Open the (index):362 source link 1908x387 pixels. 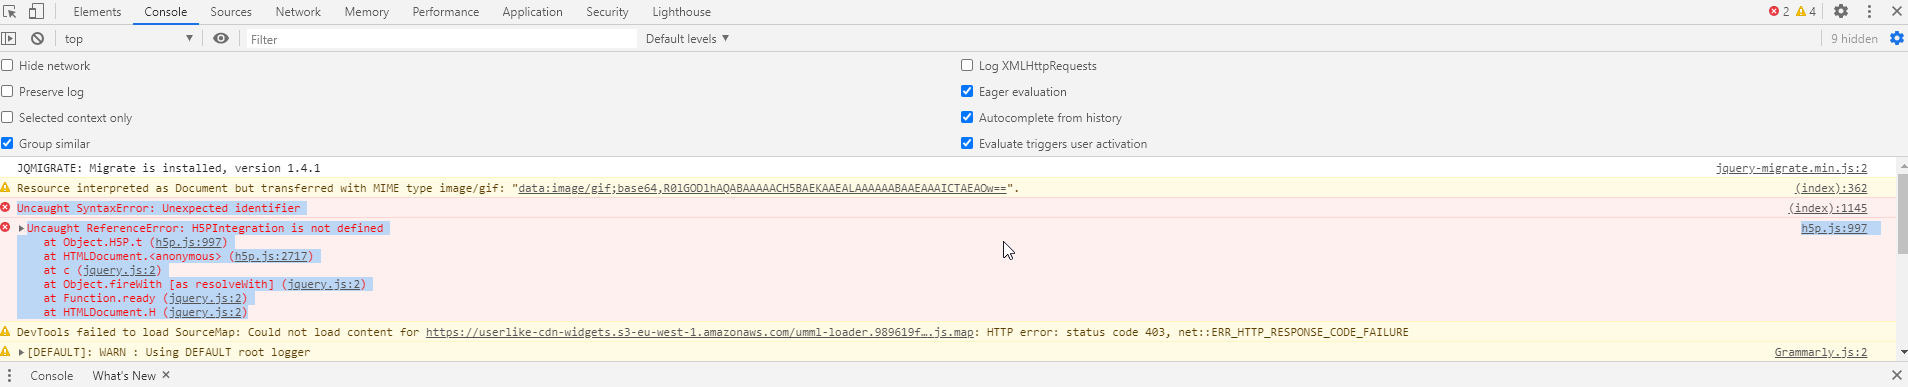point(1831,188)
